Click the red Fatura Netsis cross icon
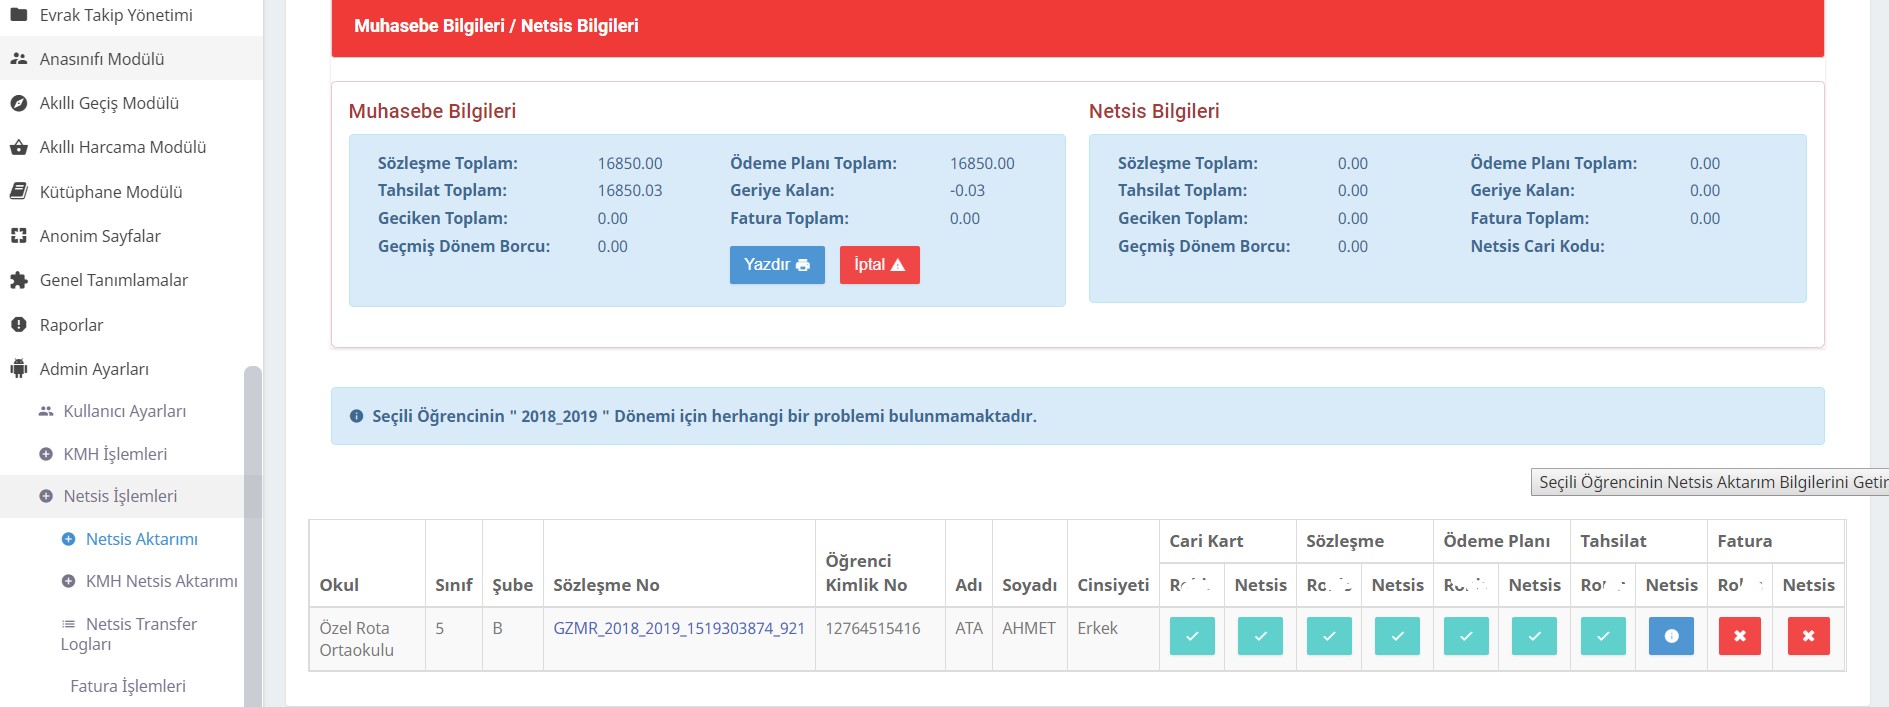Image resolution: width=1889 pixels, height=707 pixels. (x=1808, y=636)
